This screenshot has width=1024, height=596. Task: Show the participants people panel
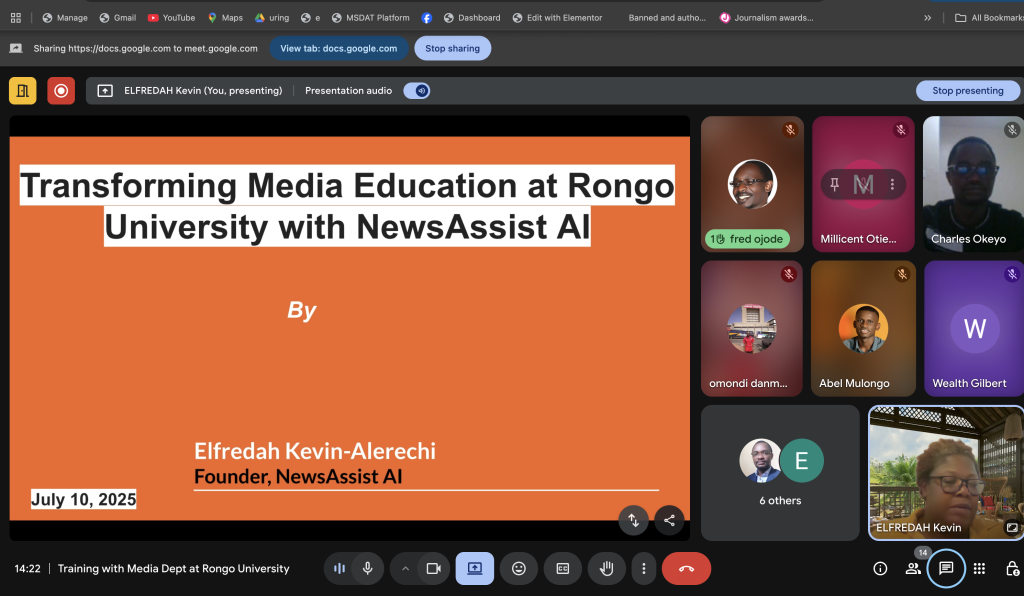tap(913, 569)
